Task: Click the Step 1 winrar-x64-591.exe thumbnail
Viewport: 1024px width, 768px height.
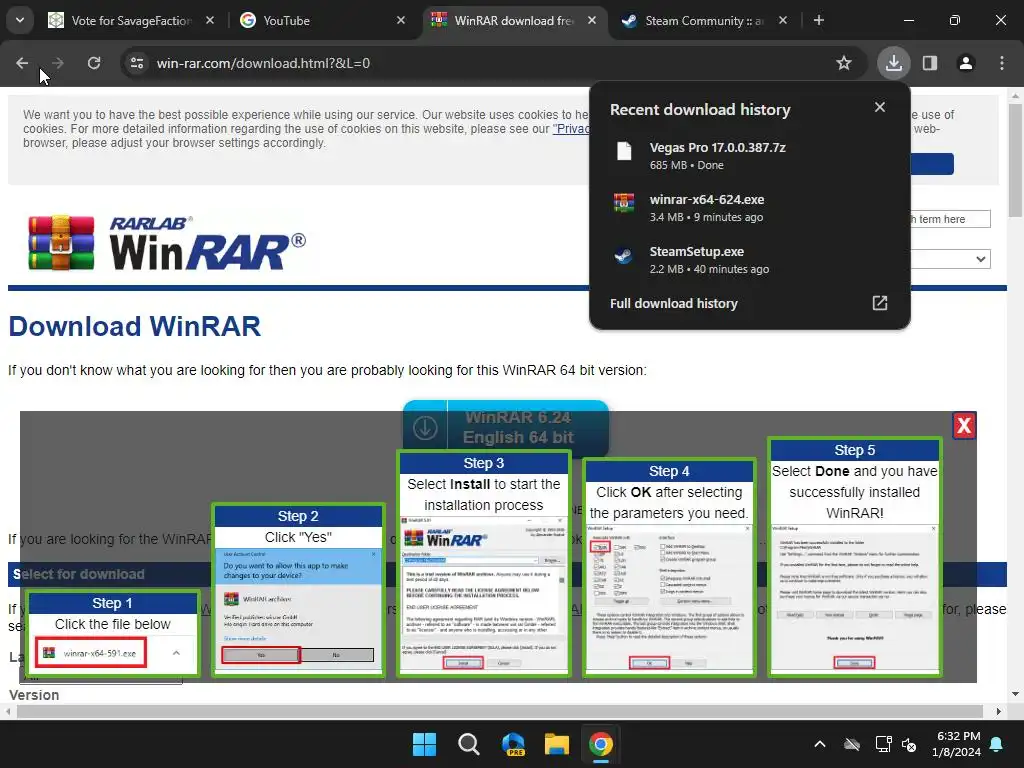Action: [91, 653]
